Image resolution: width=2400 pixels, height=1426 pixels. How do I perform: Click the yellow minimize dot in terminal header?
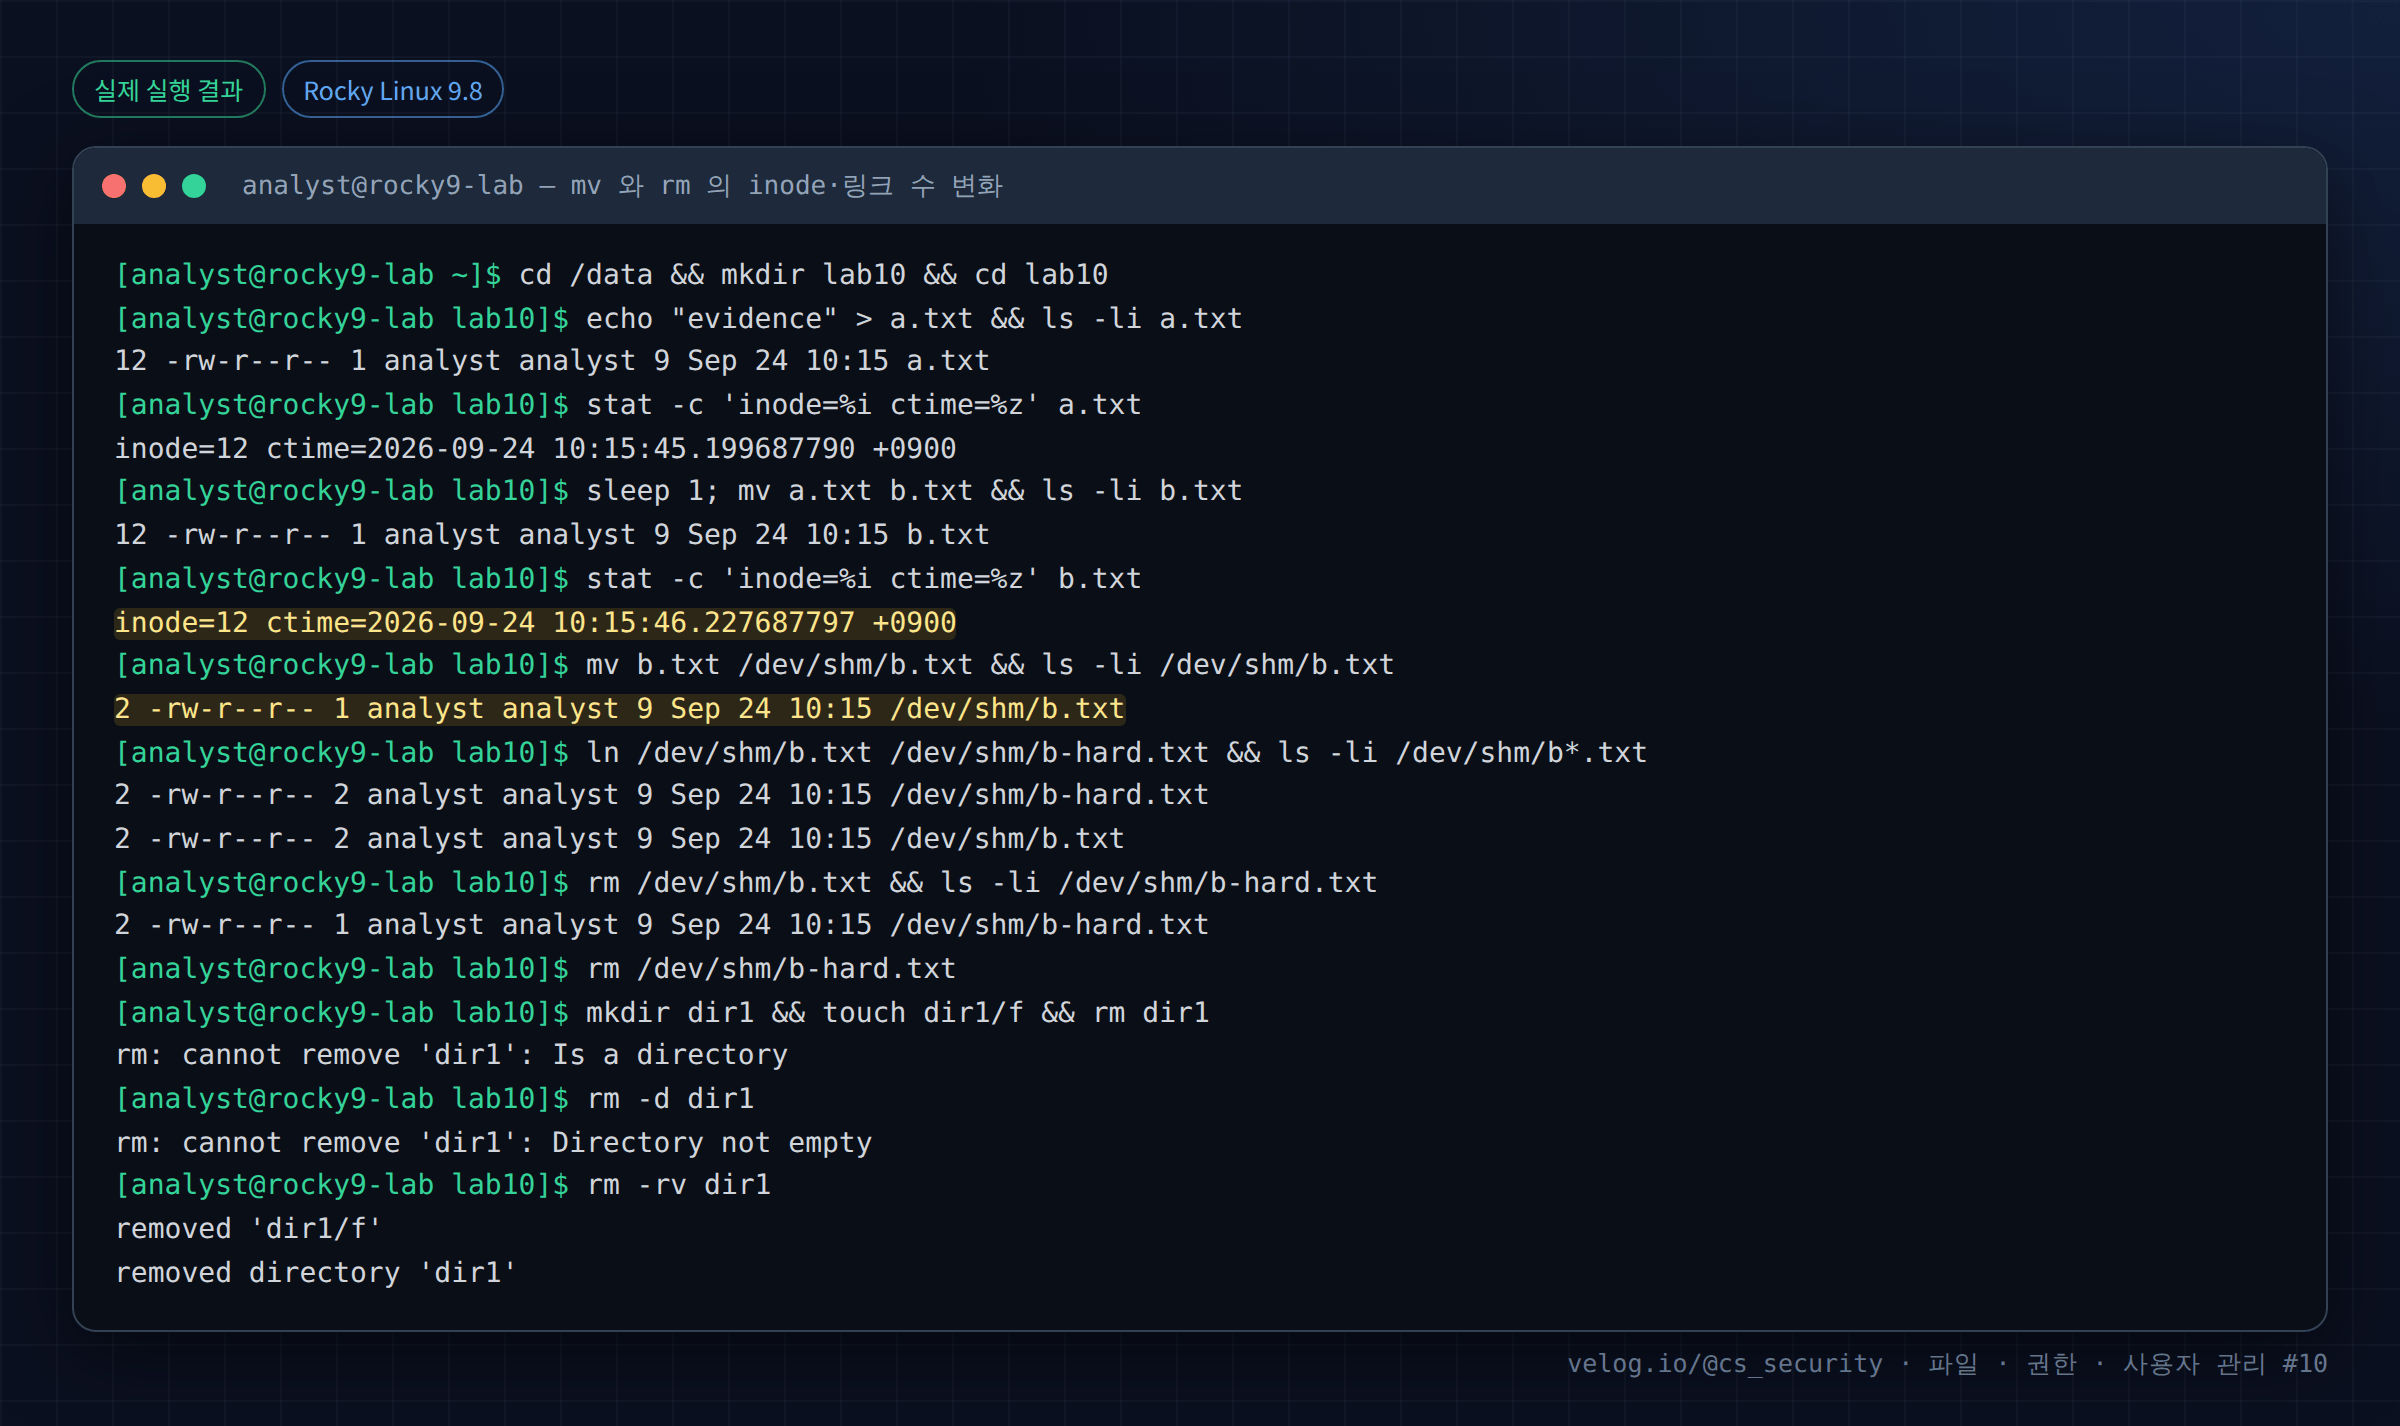[154, 186]
